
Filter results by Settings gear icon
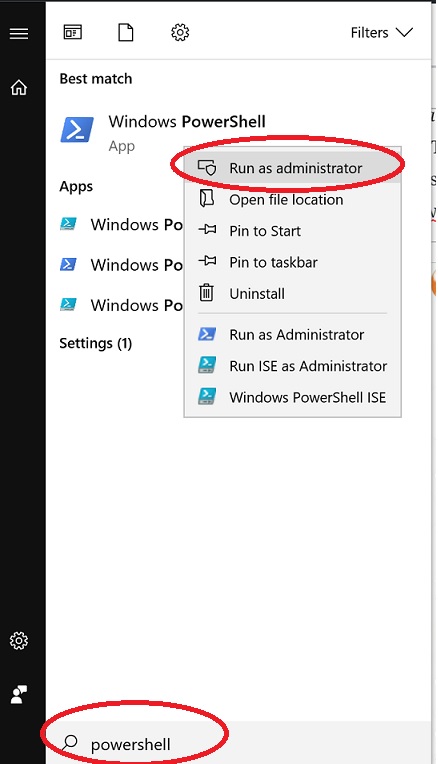click(x=180, y=33)
